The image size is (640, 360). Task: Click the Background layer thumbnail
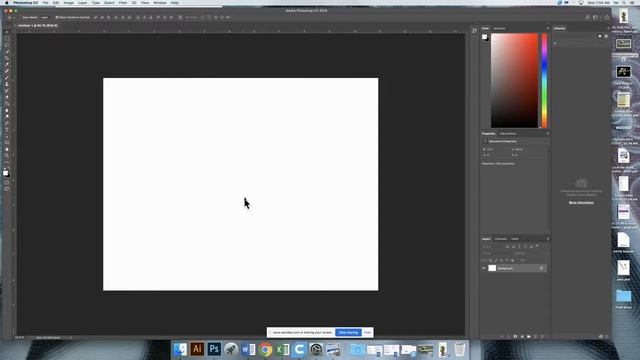tap(492, 268)
